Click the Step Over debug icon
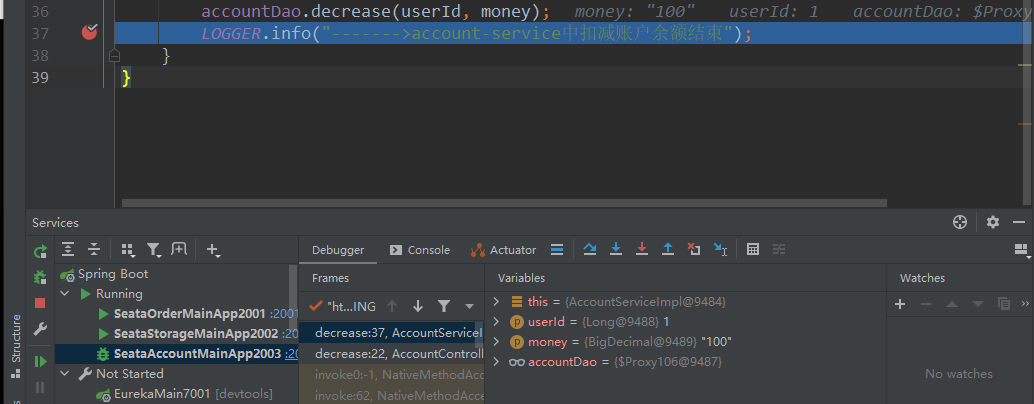The image size is (1034, 404). (590, 250)
